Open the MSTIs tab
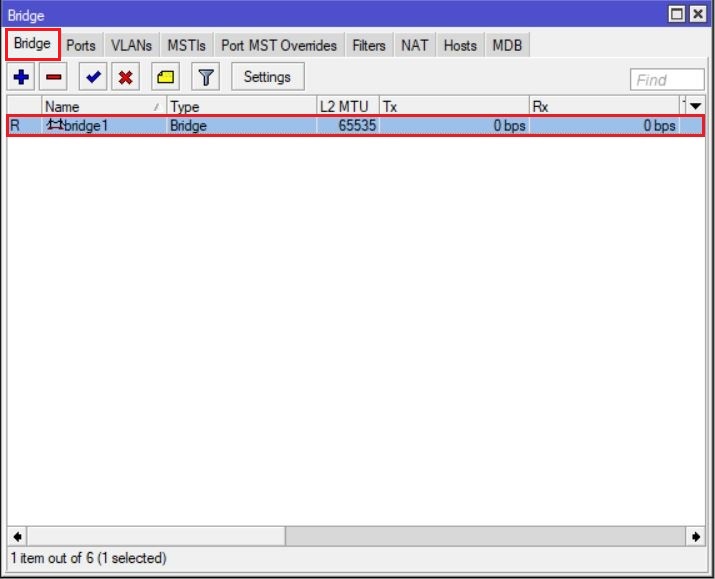The height and width of the screenshot is (579, 715). click(187, 45)
